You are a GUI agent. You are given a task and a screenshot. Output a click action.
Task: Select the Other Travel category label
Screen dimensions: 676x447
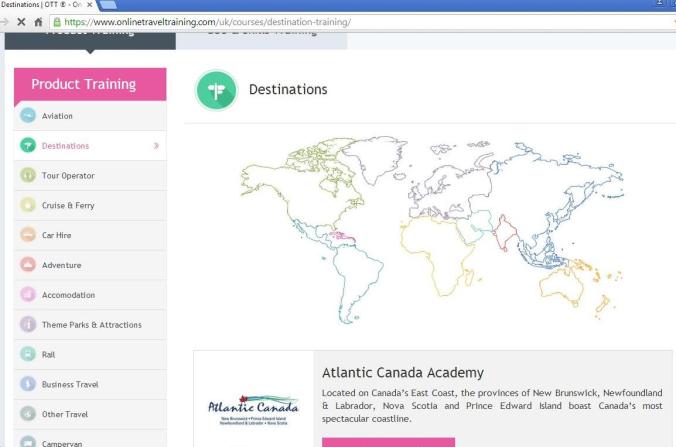pos(65,414)
